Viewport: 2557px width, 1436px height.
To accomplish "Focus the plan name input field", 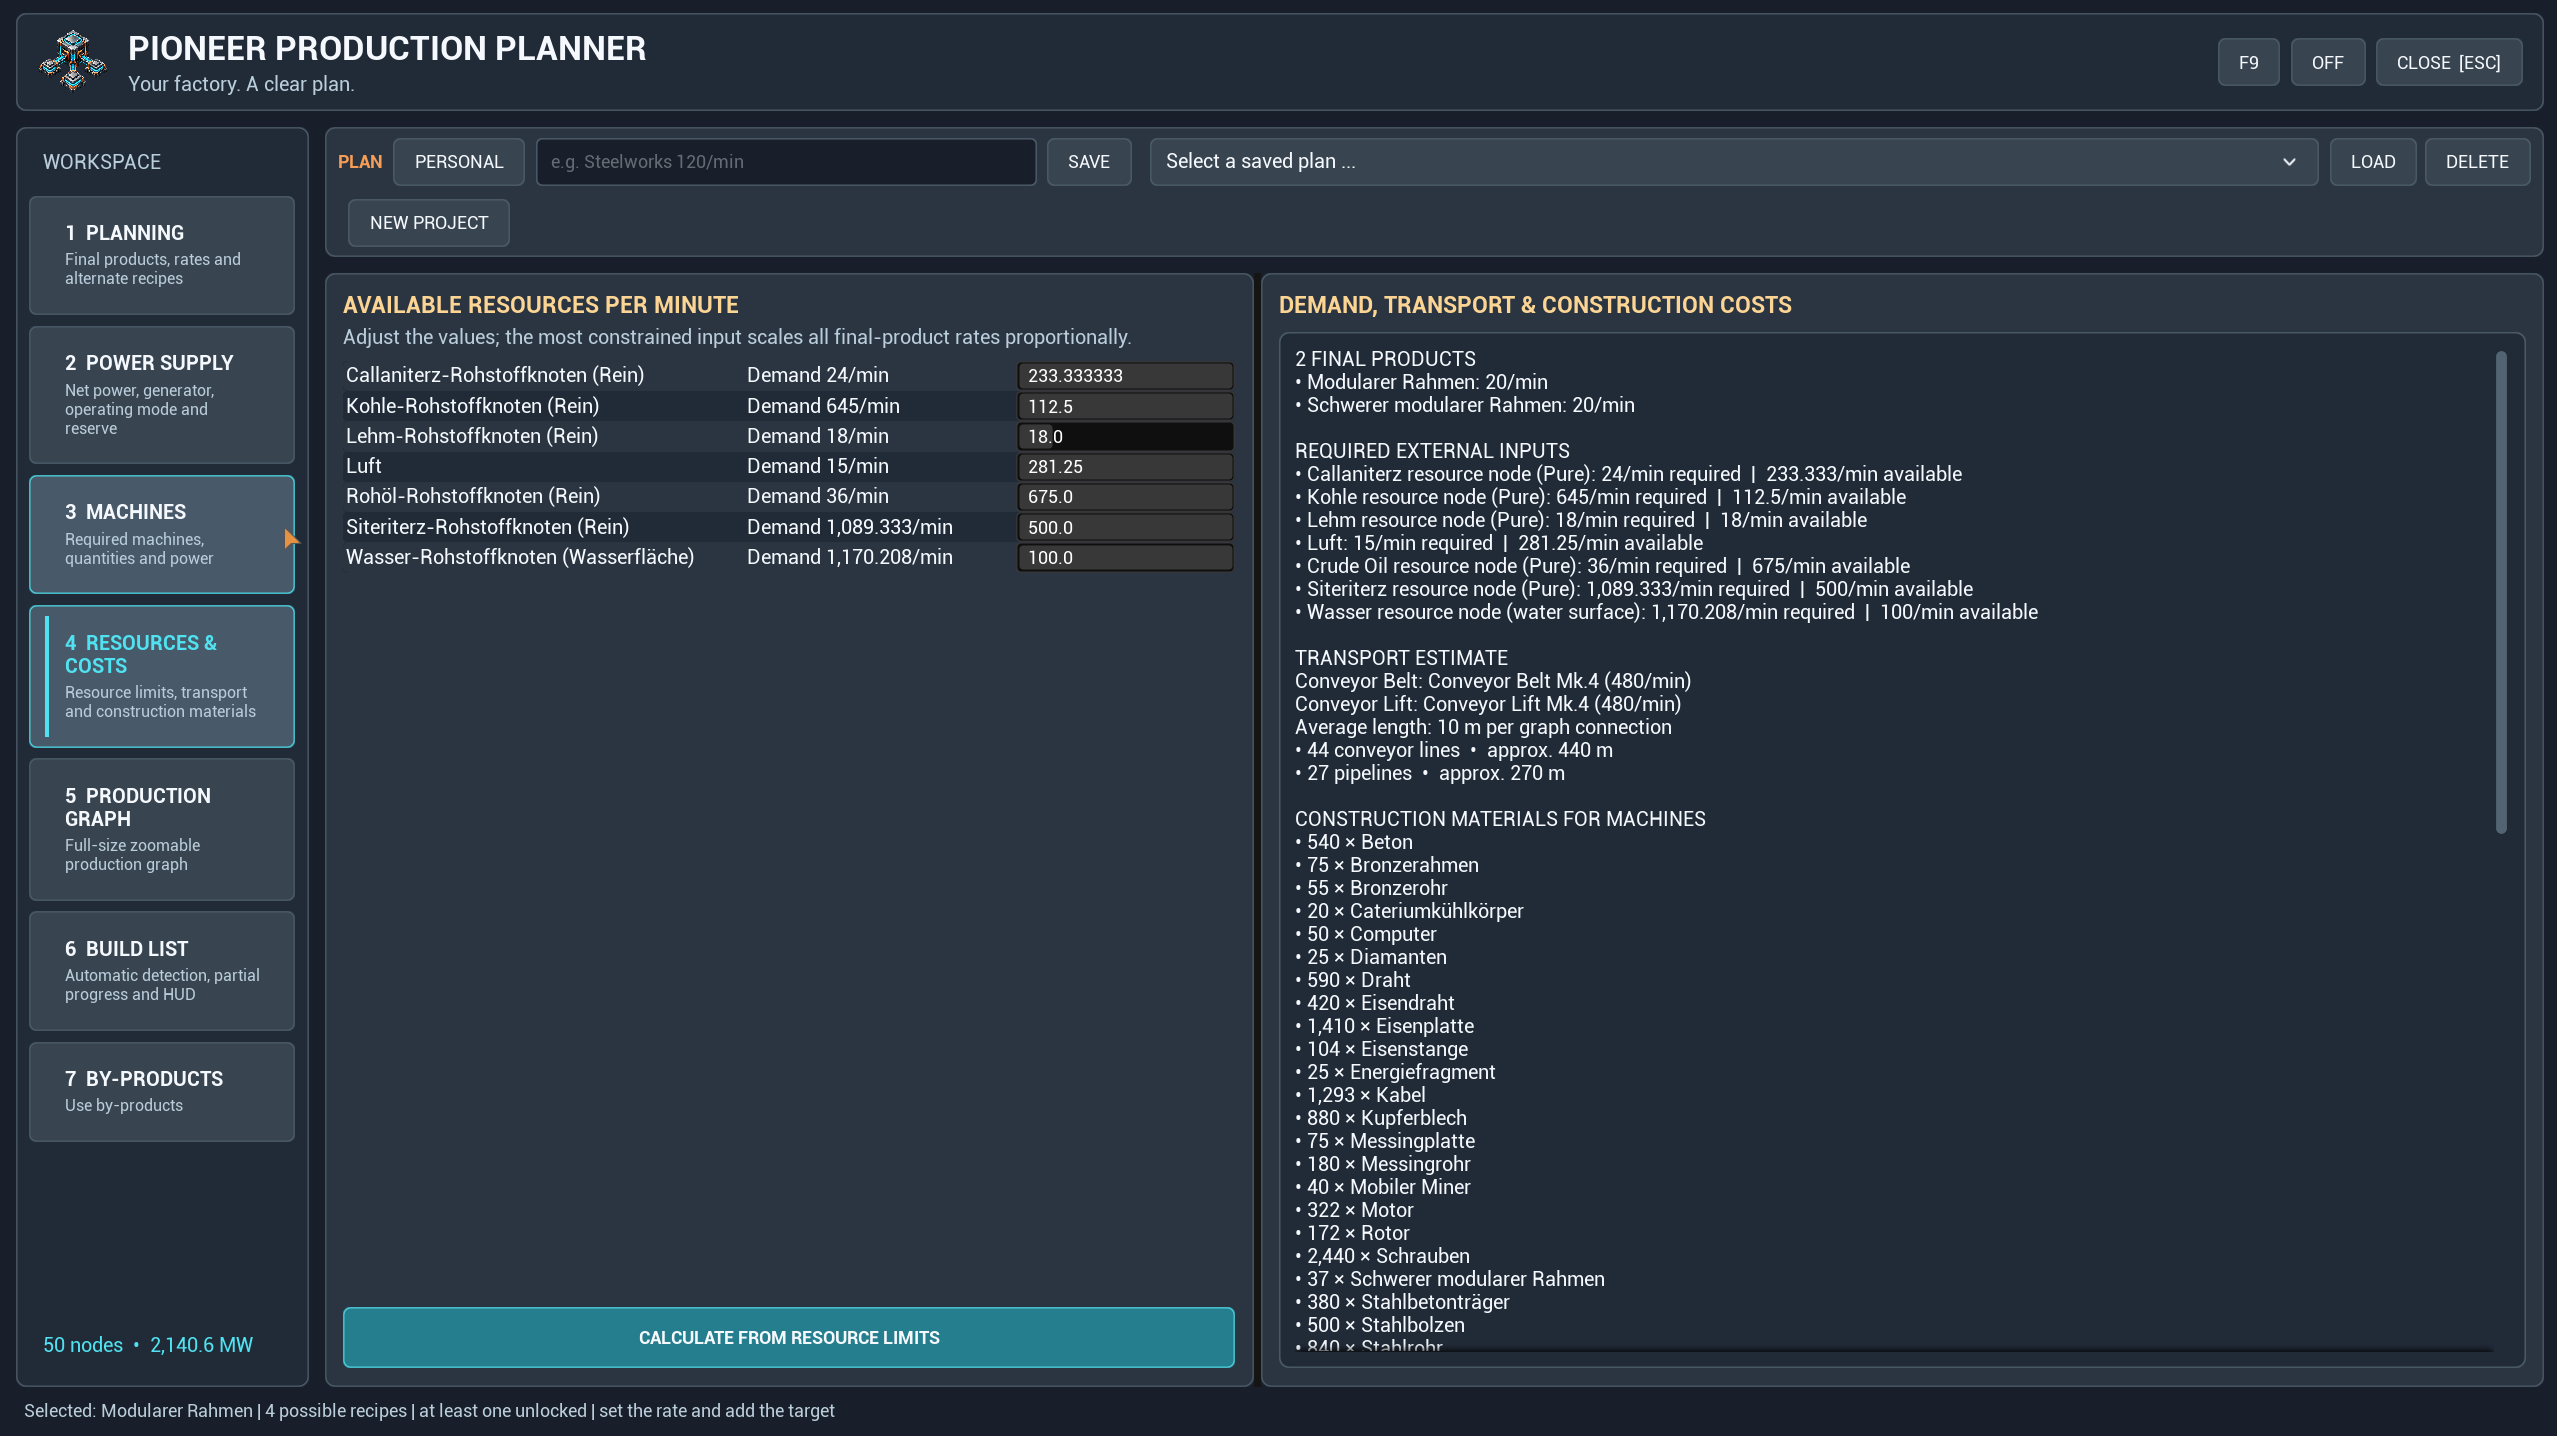I will tap(786, 162).
